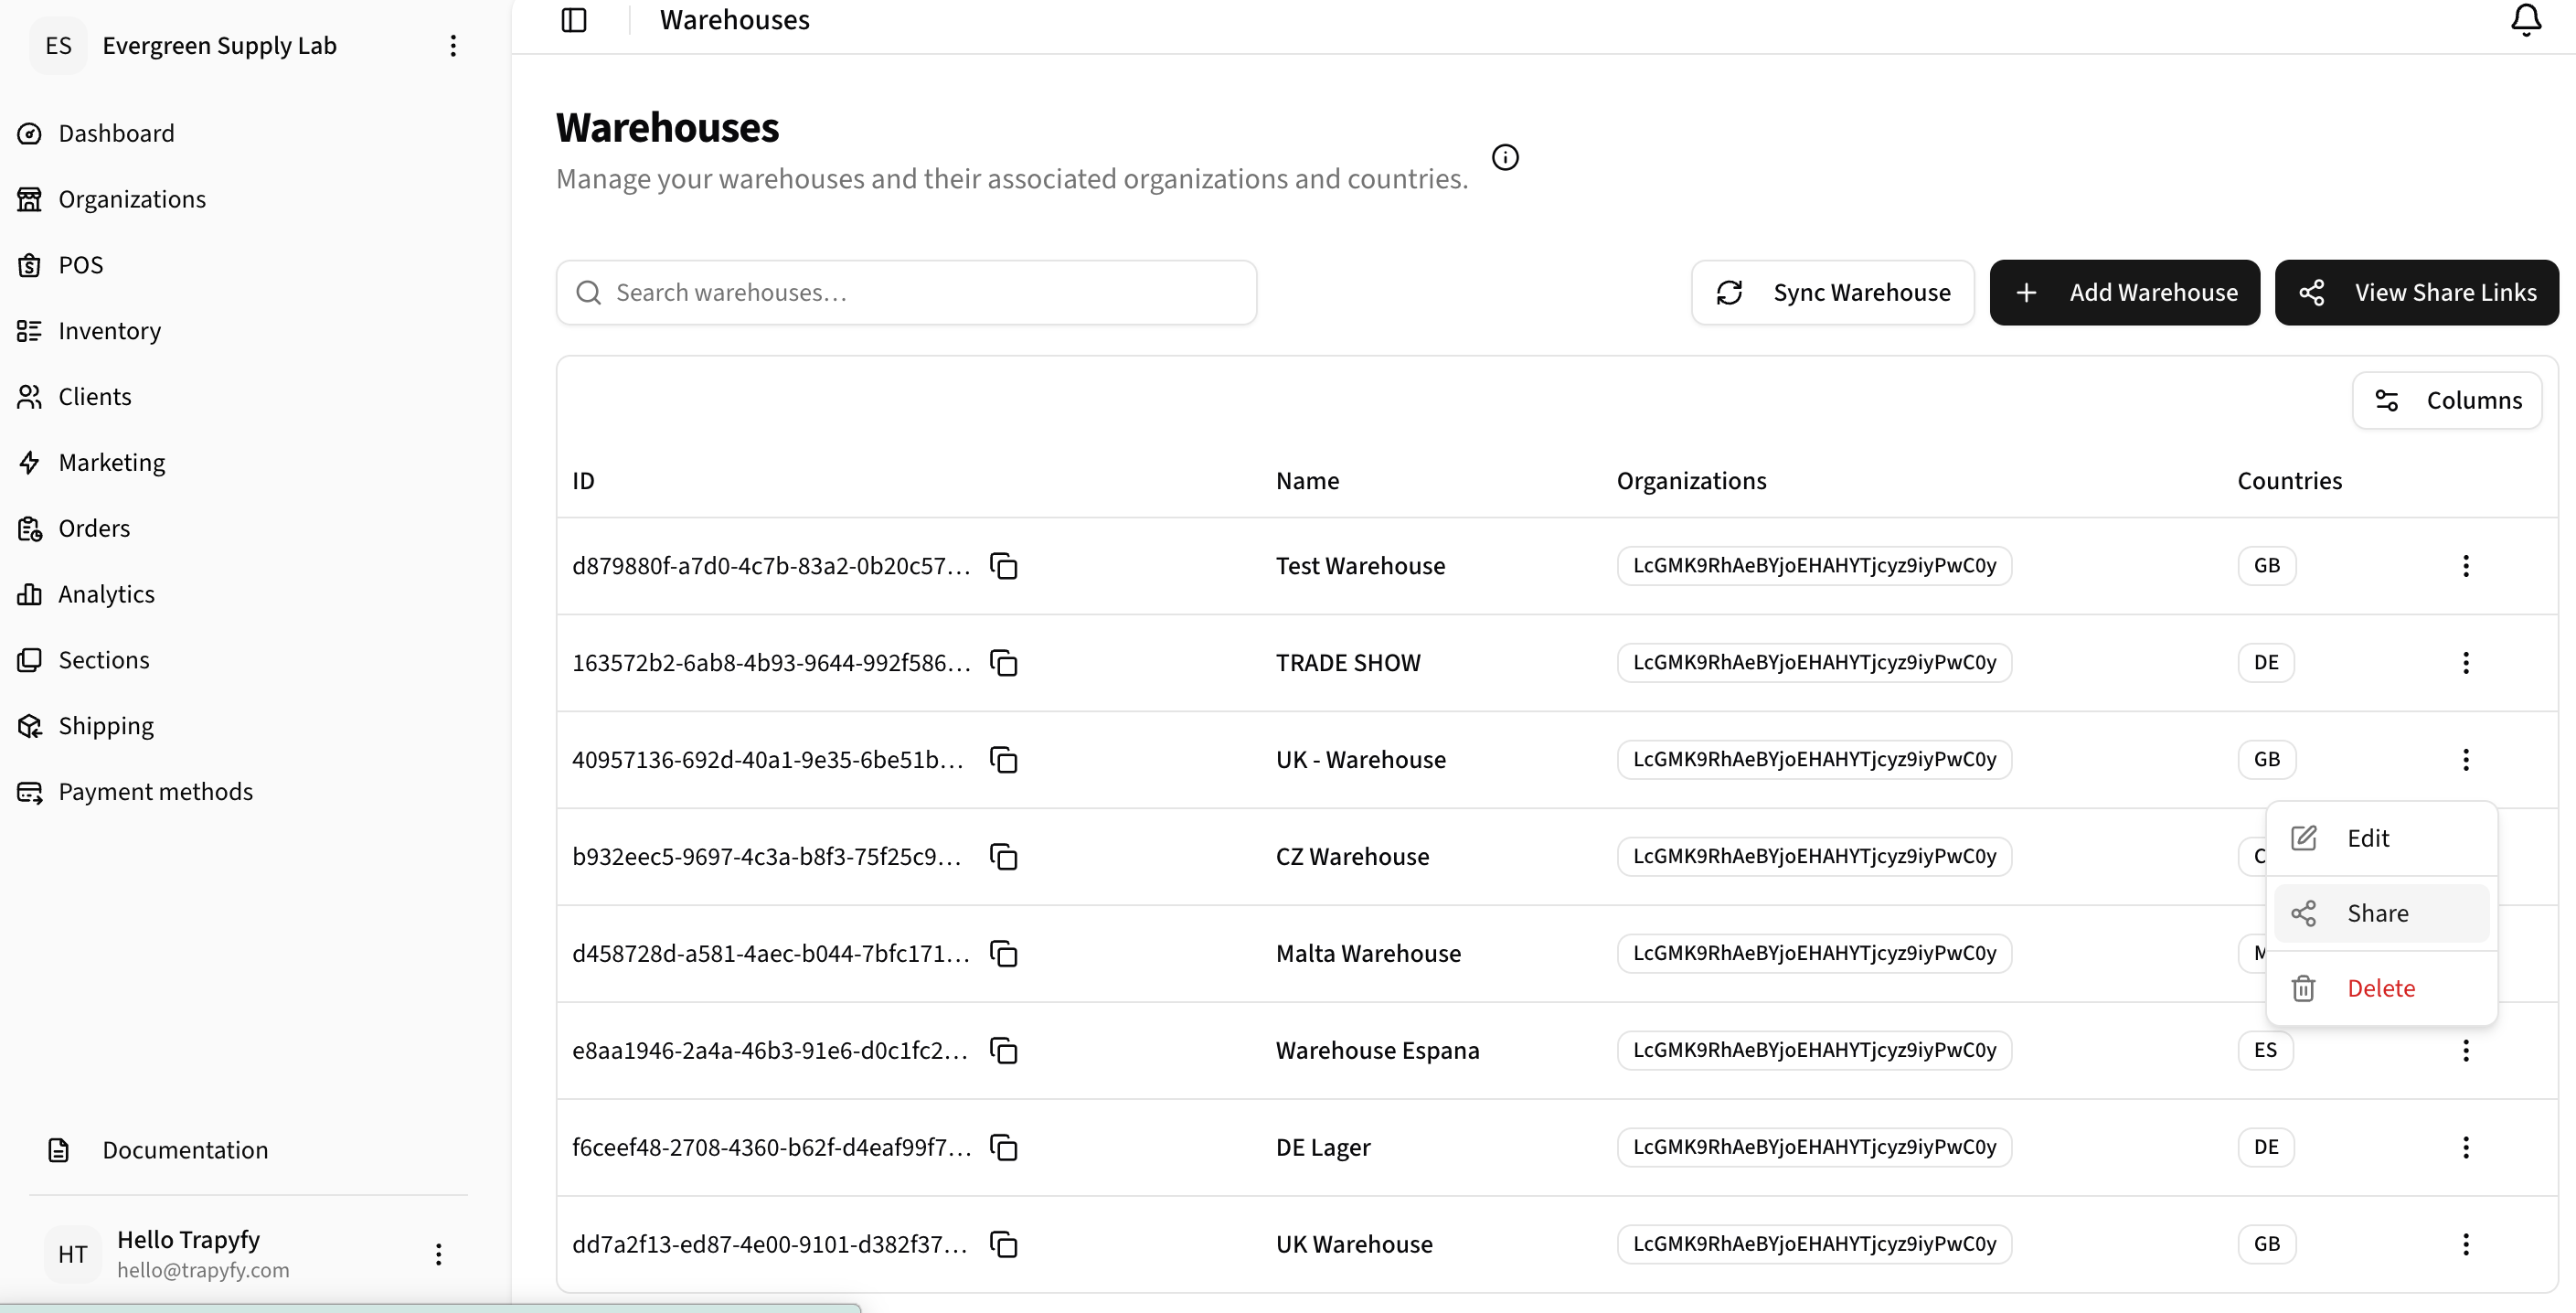Open Clients section
Screen dimensions: 2576x1313
pos(95,397)
